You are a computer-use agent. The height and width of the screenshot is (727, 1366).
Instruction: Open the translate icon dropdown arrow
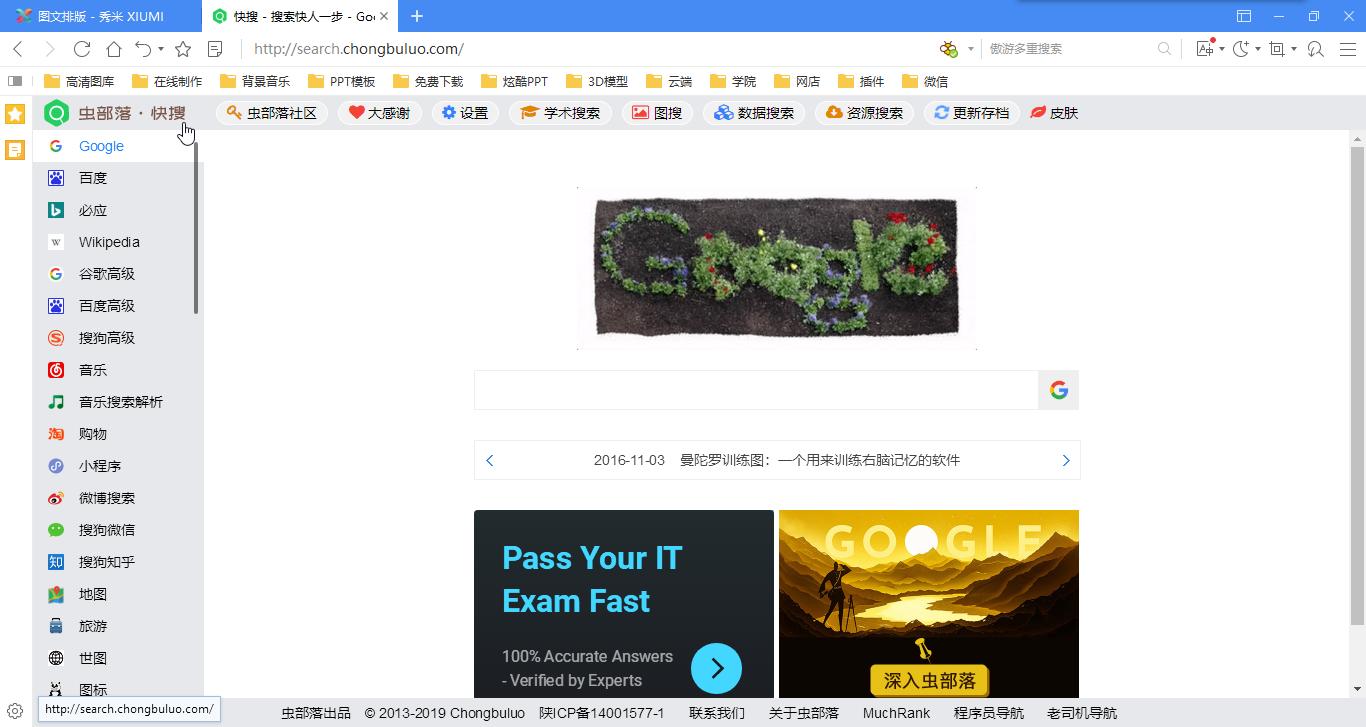point(1222,48)
